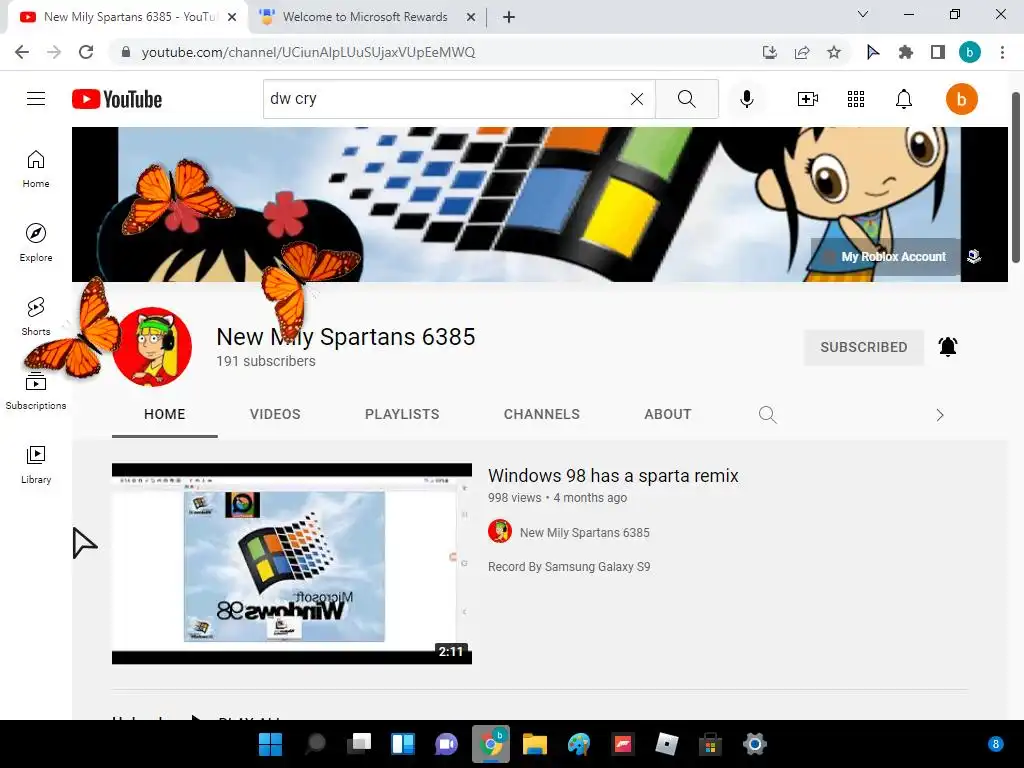This screenshot has width=1024, height=768.
Task: Open Task View on the taskbar
Action: (359, 744)
